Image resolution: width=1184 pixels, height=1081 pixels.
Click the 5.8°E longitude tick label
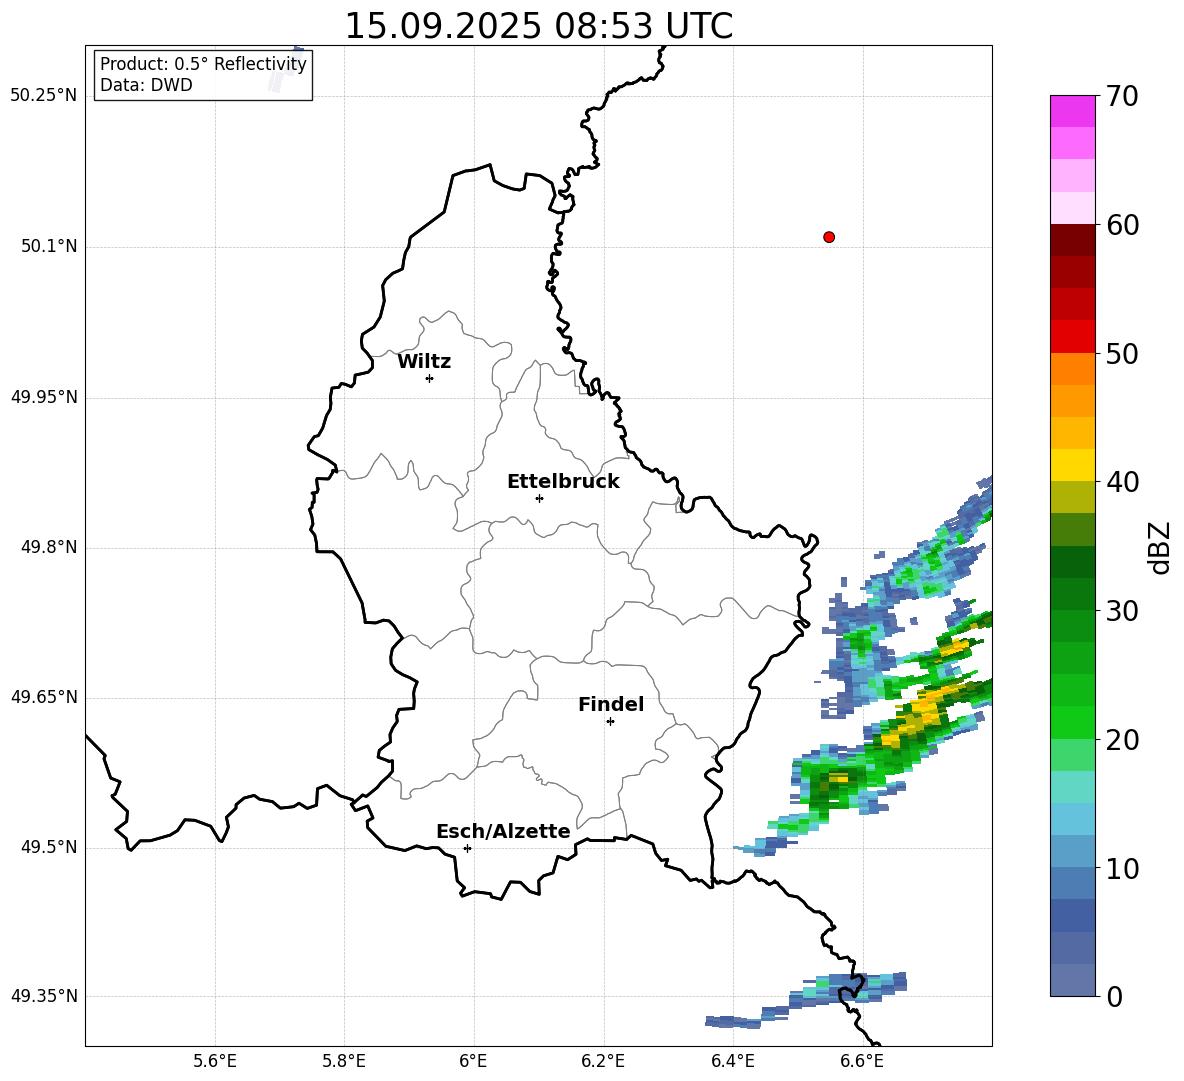[x=344, y=1061]
